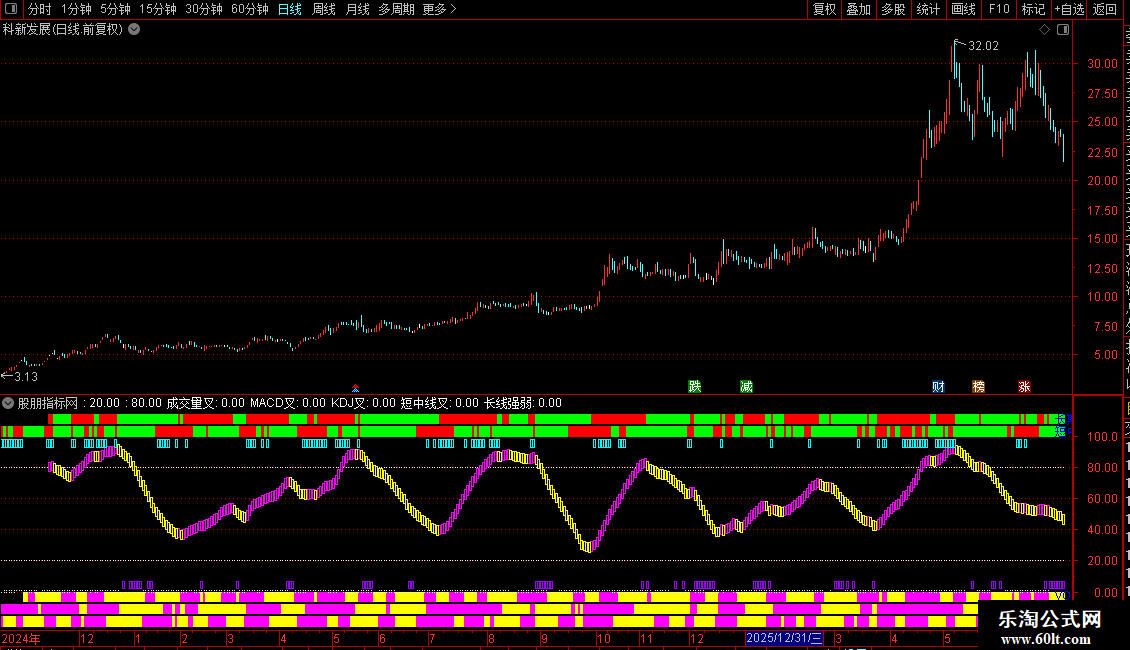The width and height of the screenshot is (1130, 650).
Task: Expand the 更多 periods menu
Action: (439, 9)
